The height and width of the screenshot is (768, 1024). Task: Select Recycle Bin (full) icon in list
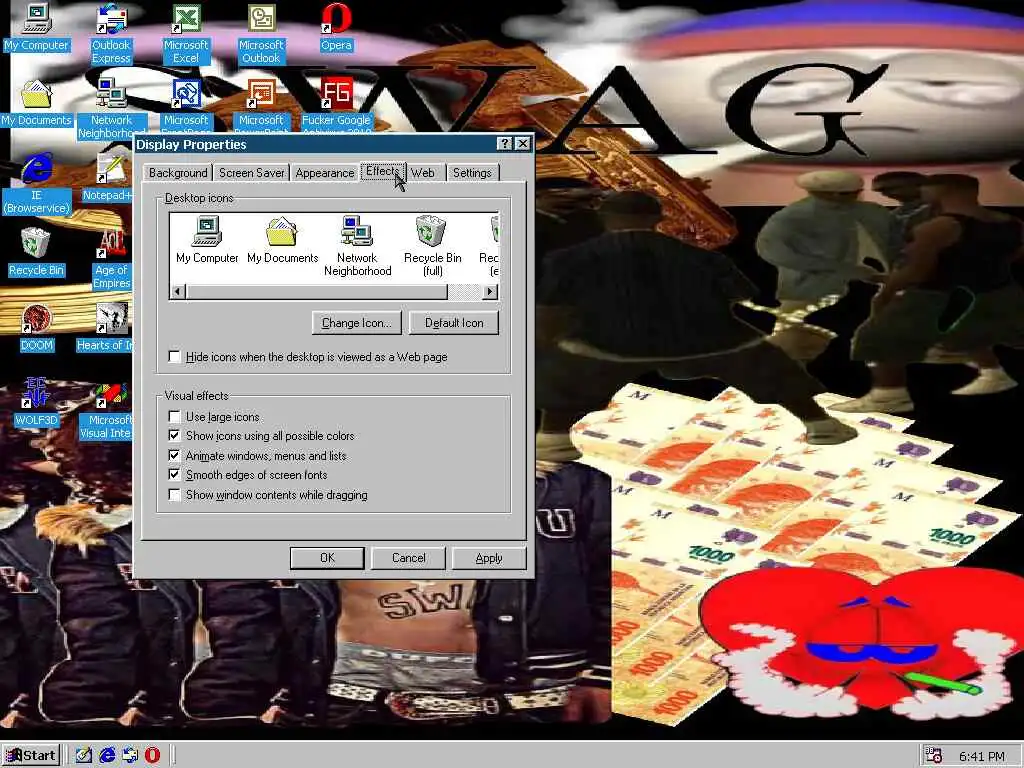[x=432, y=247]
